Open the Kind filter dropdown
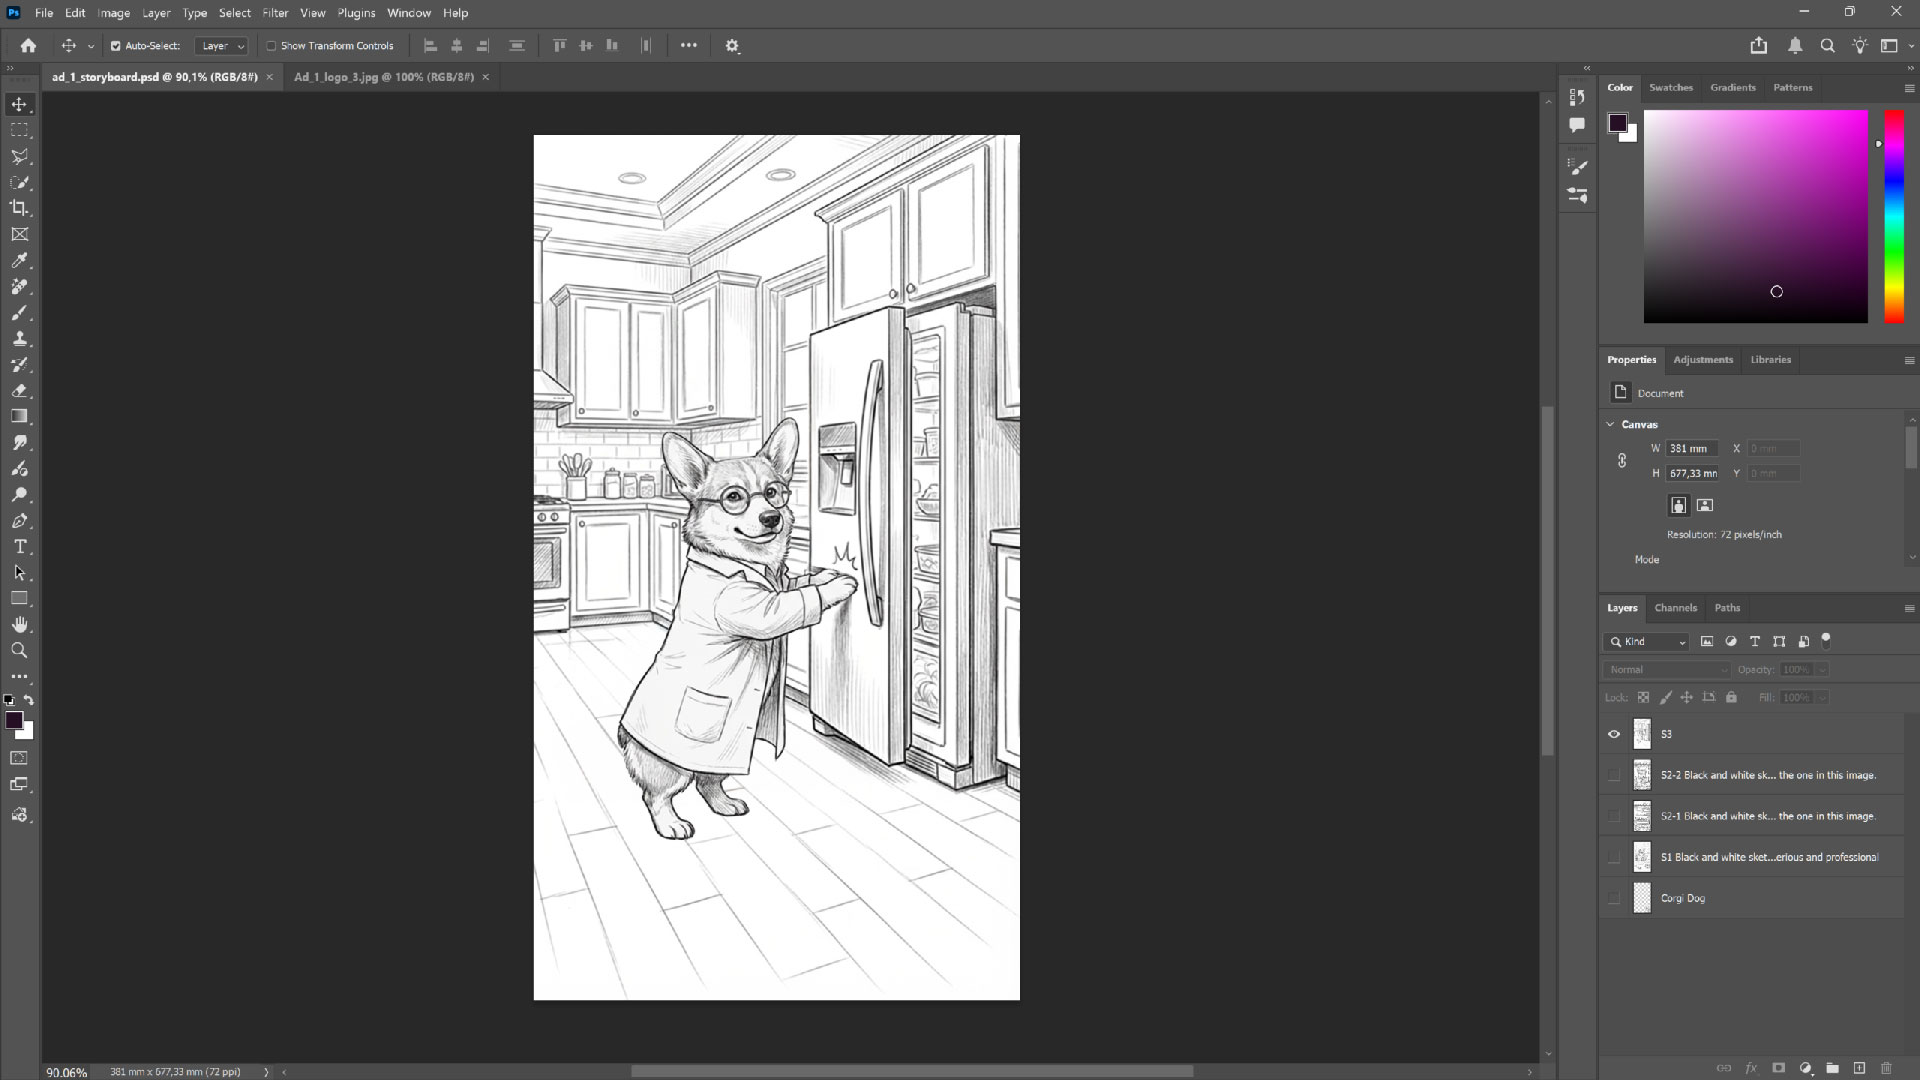 pos(1646,642)
